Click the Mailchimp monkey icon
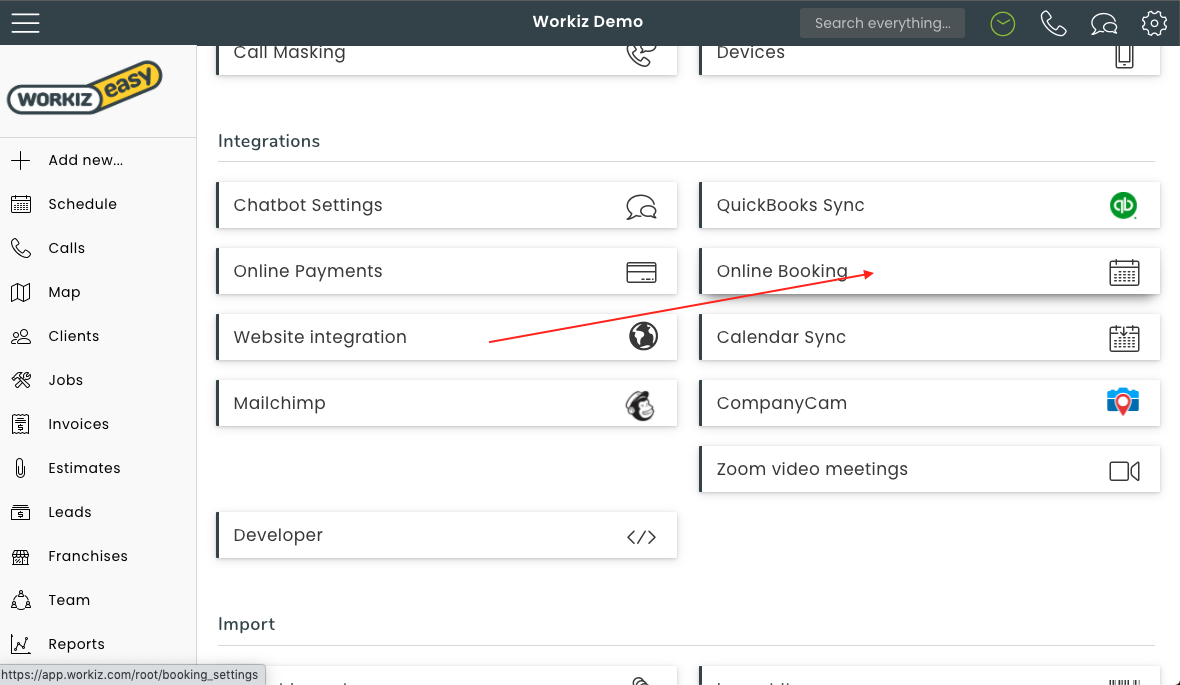The image size is (1180, 685). (x=641, y=404)
